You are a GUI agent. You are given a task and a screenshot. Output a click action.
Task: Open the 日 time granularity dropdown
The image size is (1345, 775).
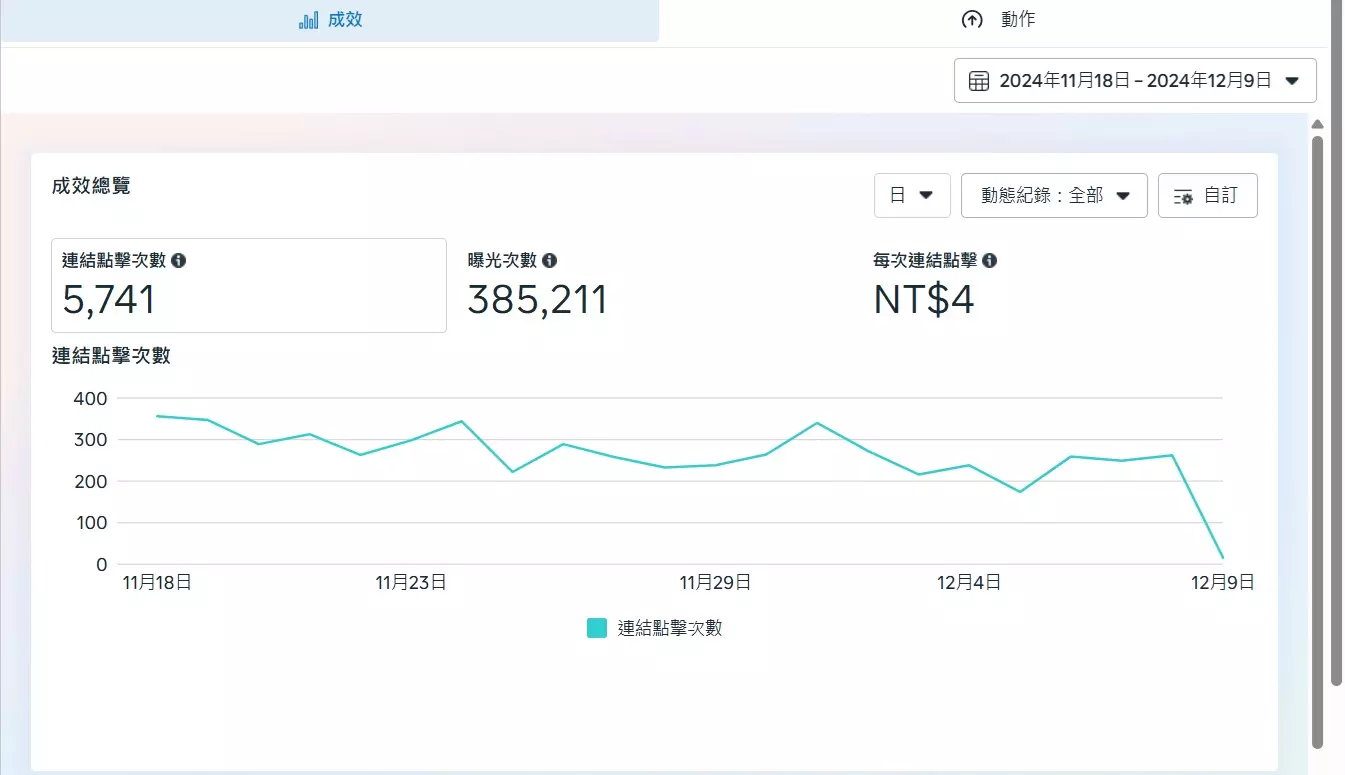pyautogui.click(x=912, y=195)
